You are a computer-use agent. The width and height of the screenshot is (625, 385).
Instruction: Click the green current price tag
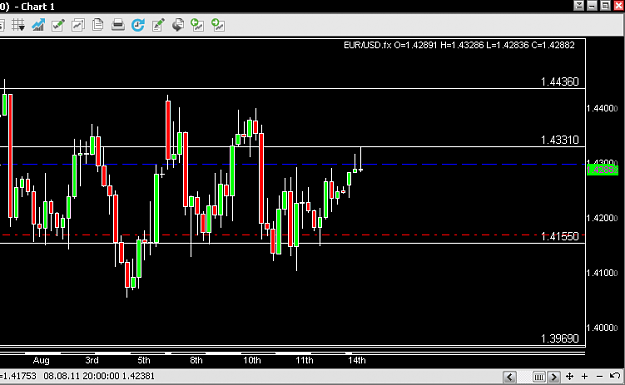click(x=602, y=170)
